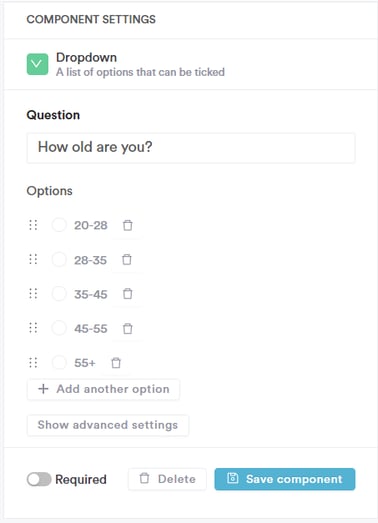Grab the drag handle for 20-28 option

pos(33,225)
